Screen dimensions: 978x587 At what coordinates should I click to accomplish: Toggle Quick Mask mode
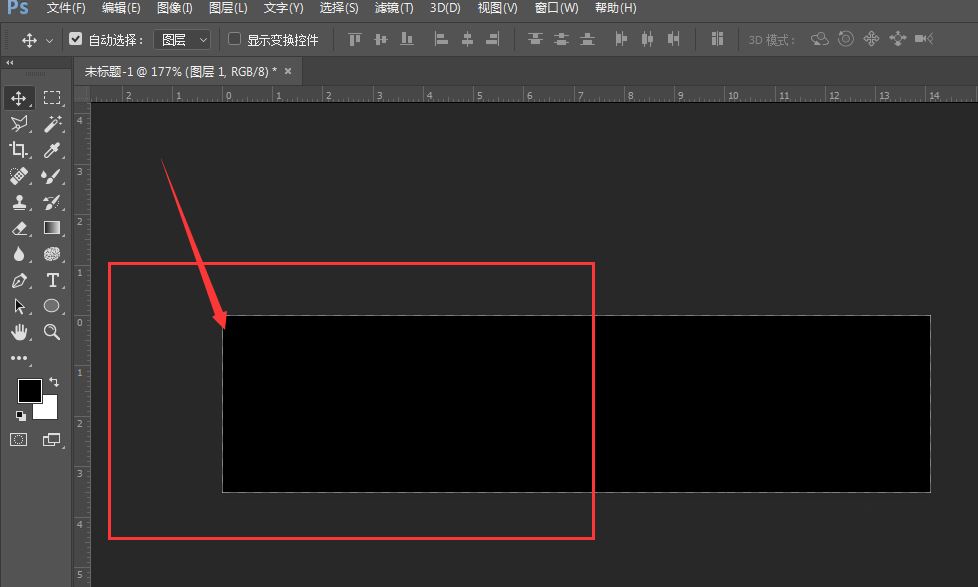coord(19,440)
